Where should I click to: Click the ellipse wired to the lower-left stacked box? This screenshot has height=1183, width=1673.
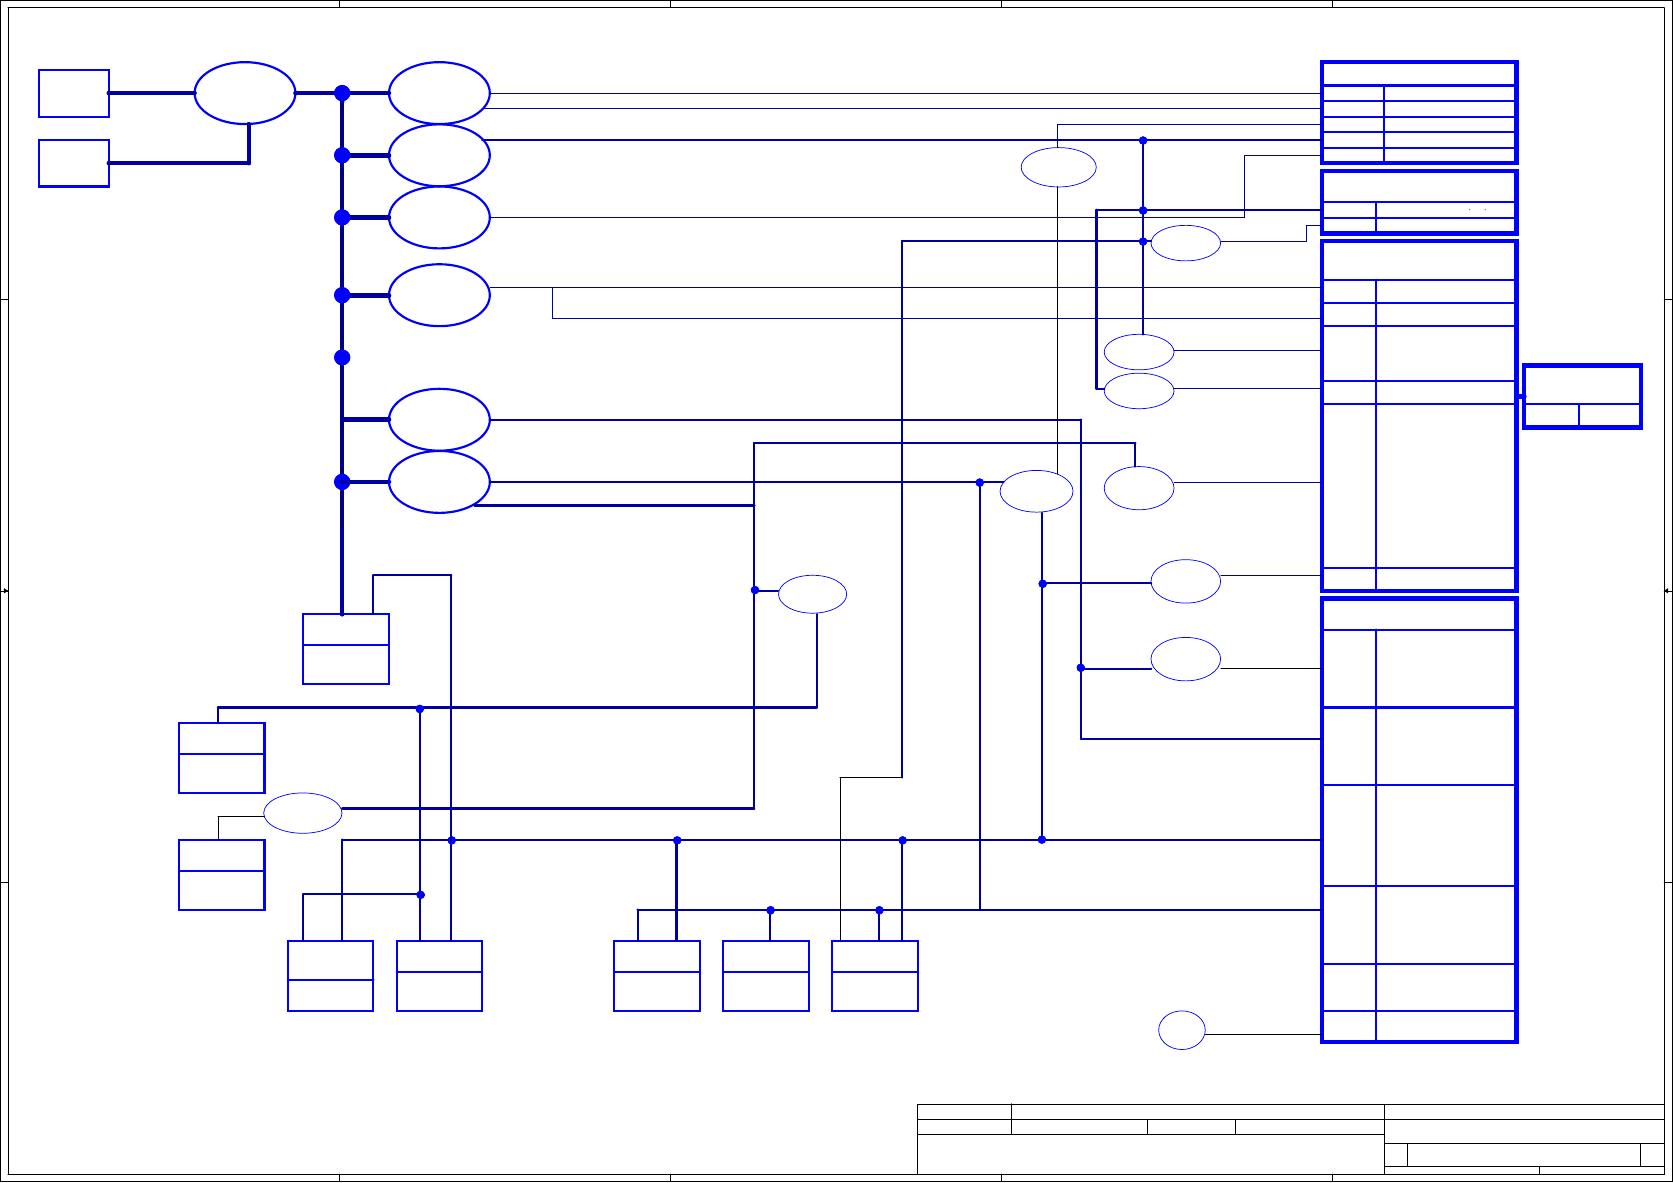(303, 813)
